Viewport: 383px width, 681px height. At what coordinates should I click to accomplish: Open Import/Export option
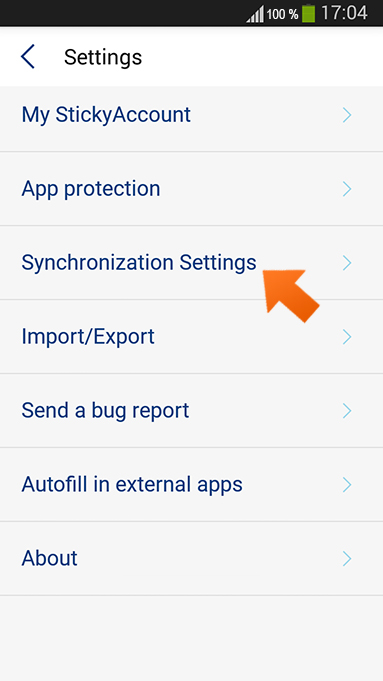tap(192, 337)
